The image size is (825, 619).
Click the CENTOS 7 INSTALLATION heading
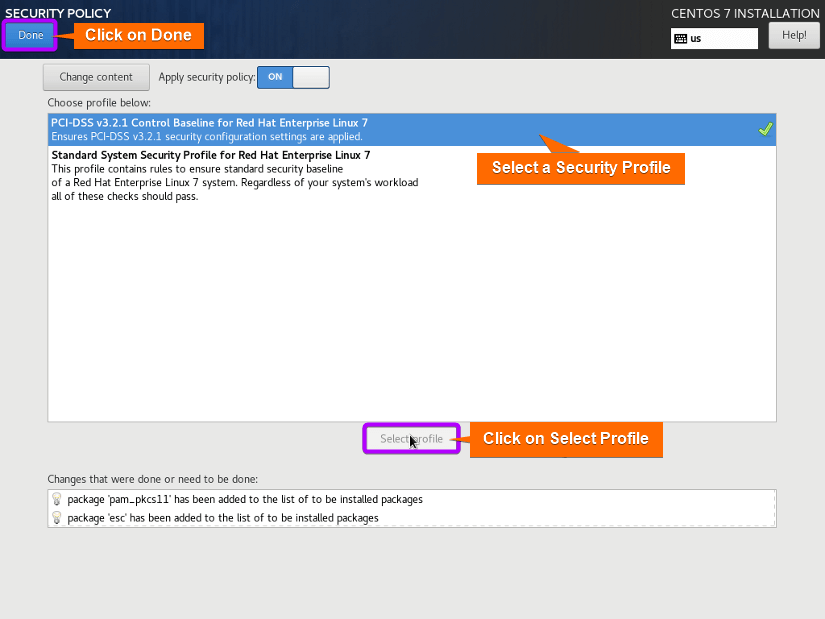(x=745, y=13)
